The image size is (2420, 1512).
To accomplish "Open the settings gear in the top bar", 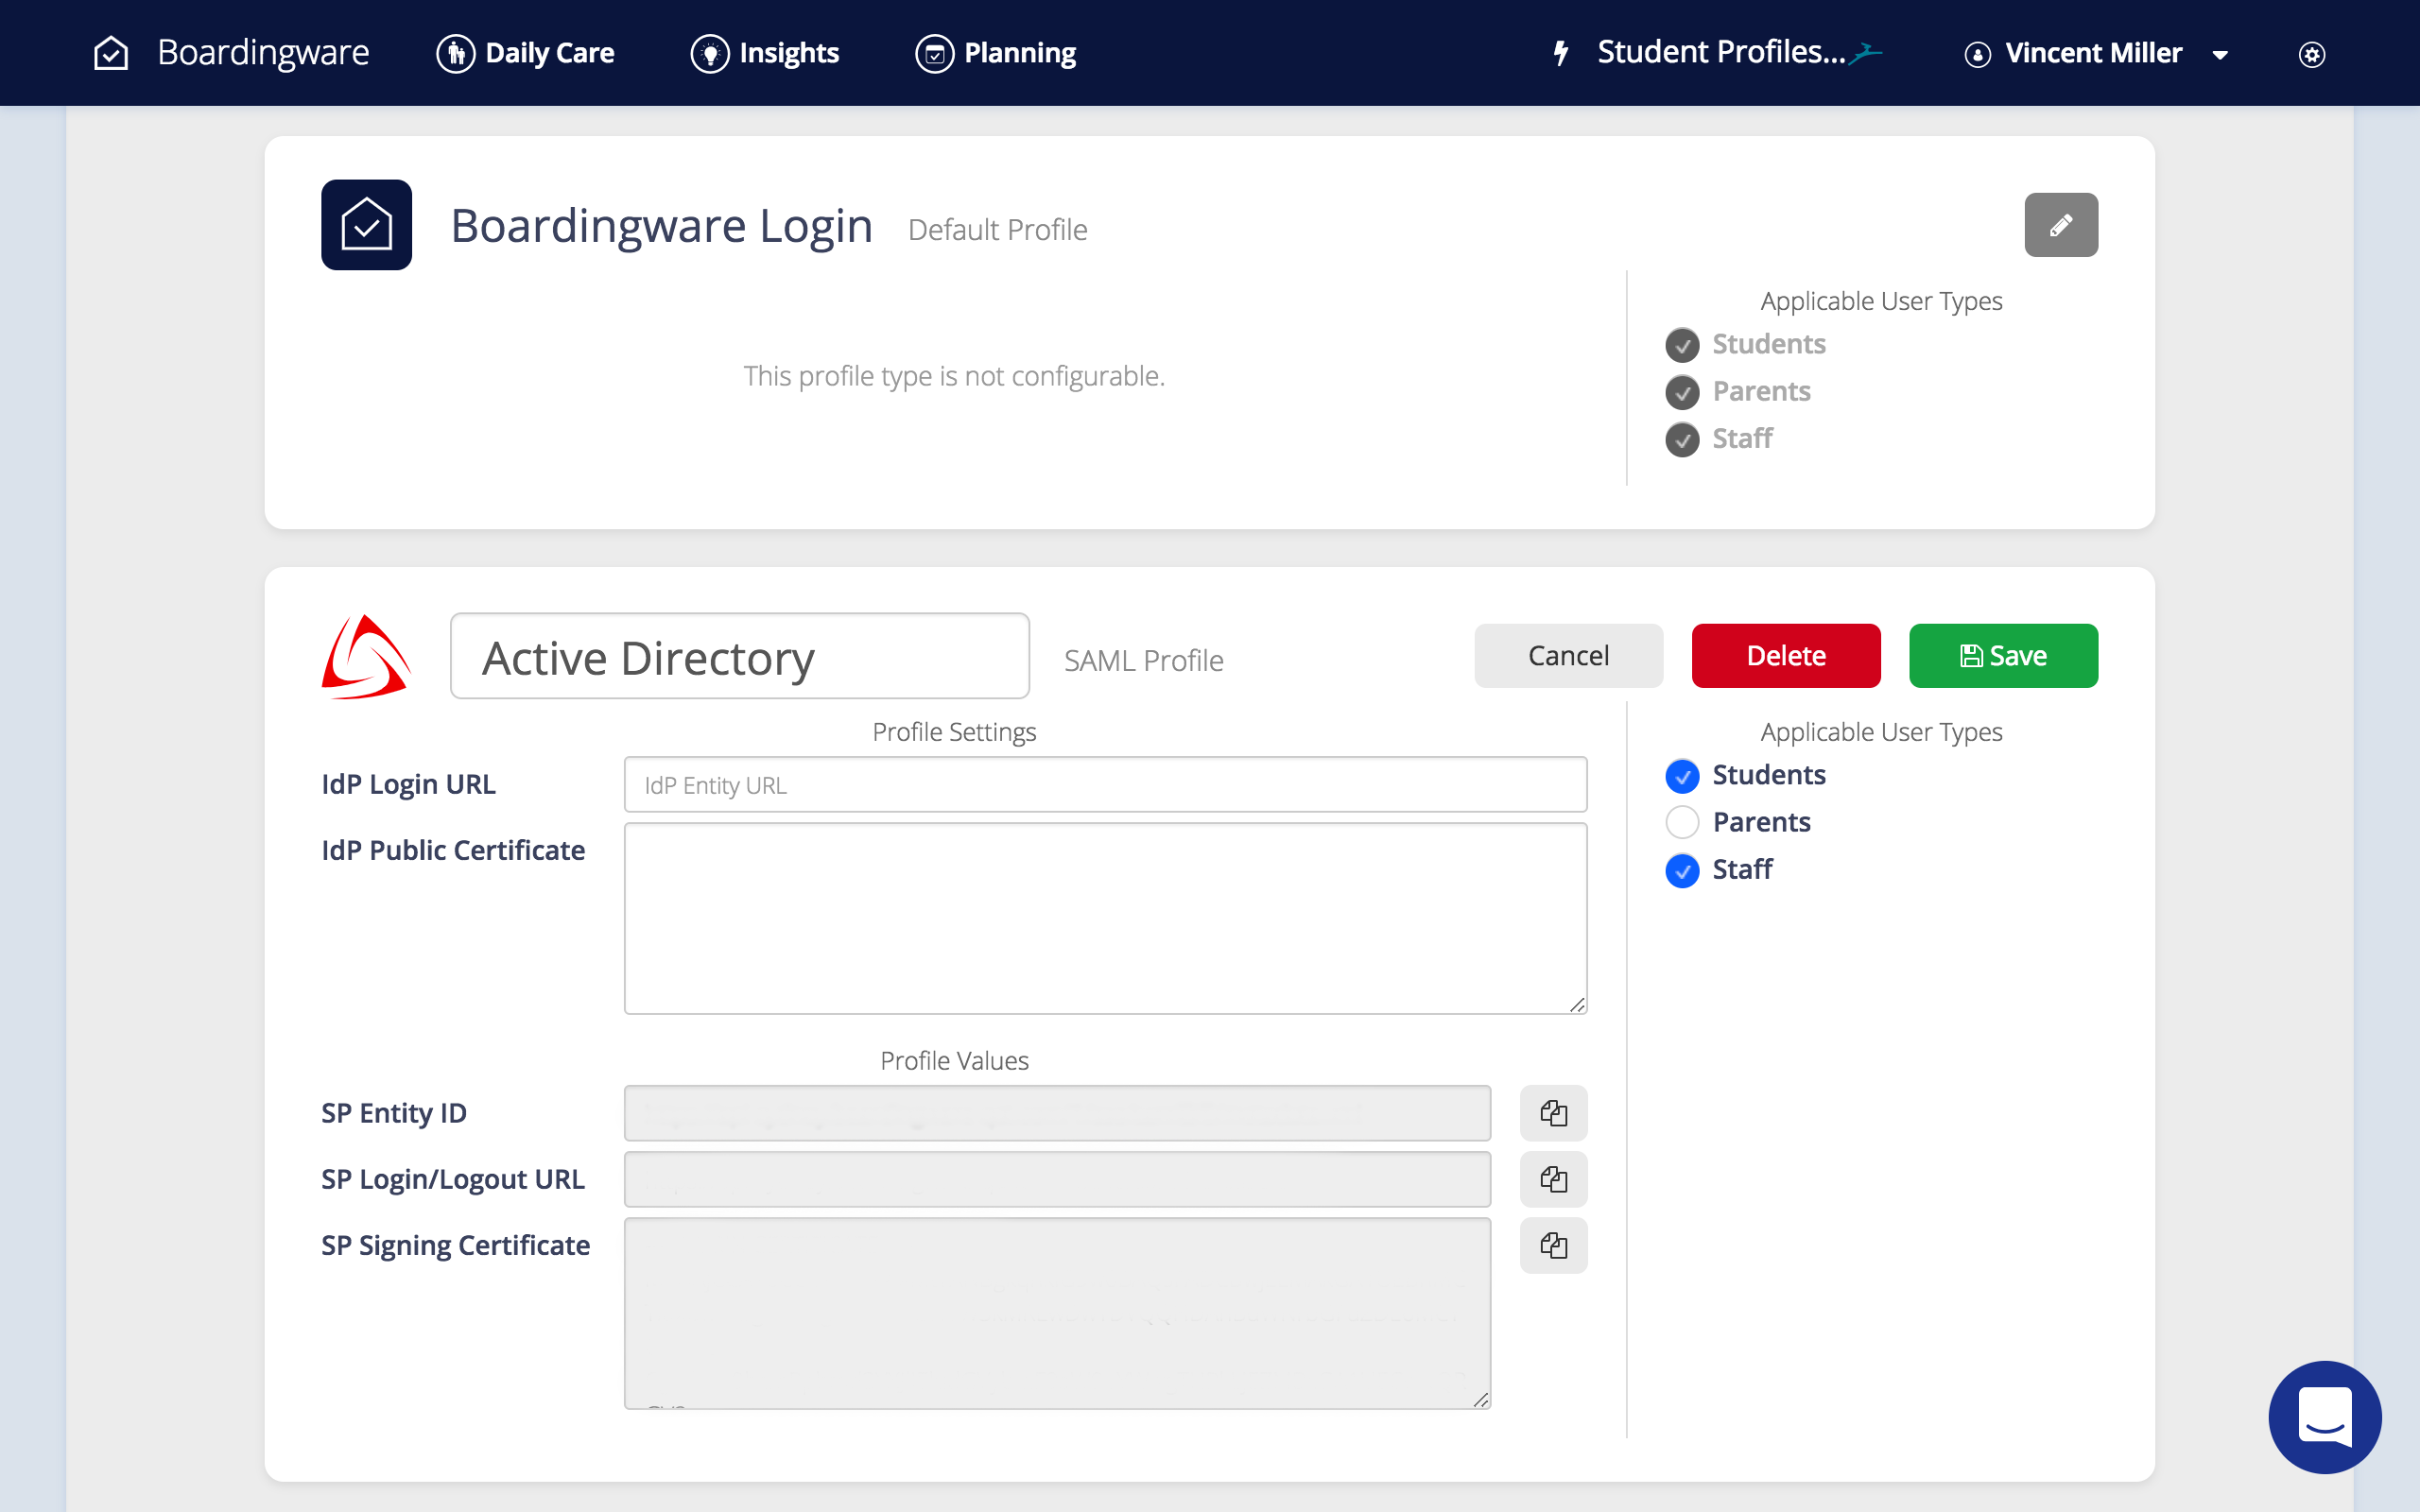I will pos(2311,53).
